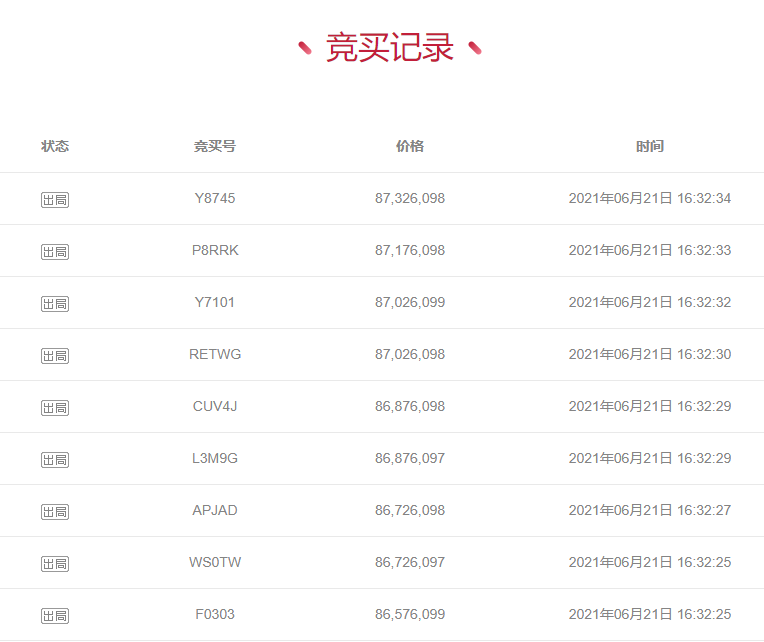Click the 出局 status badge for bidder F0303
This screenshot has height=642, width=764.
click(x=55, y=616)
